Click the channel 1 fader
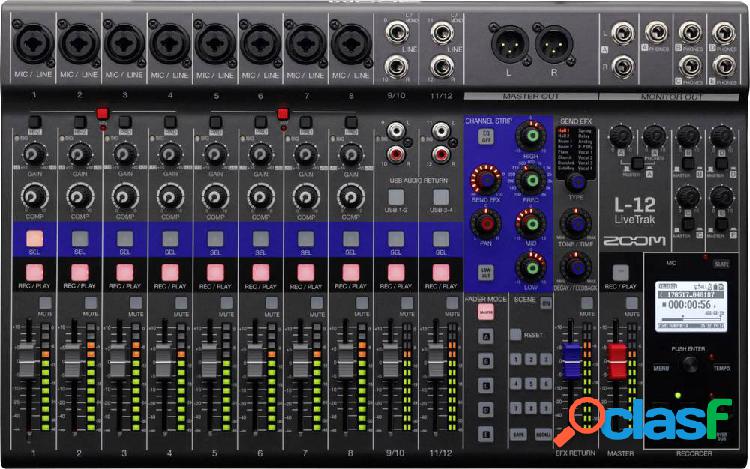750x469 pixels. tap(27, 360)
